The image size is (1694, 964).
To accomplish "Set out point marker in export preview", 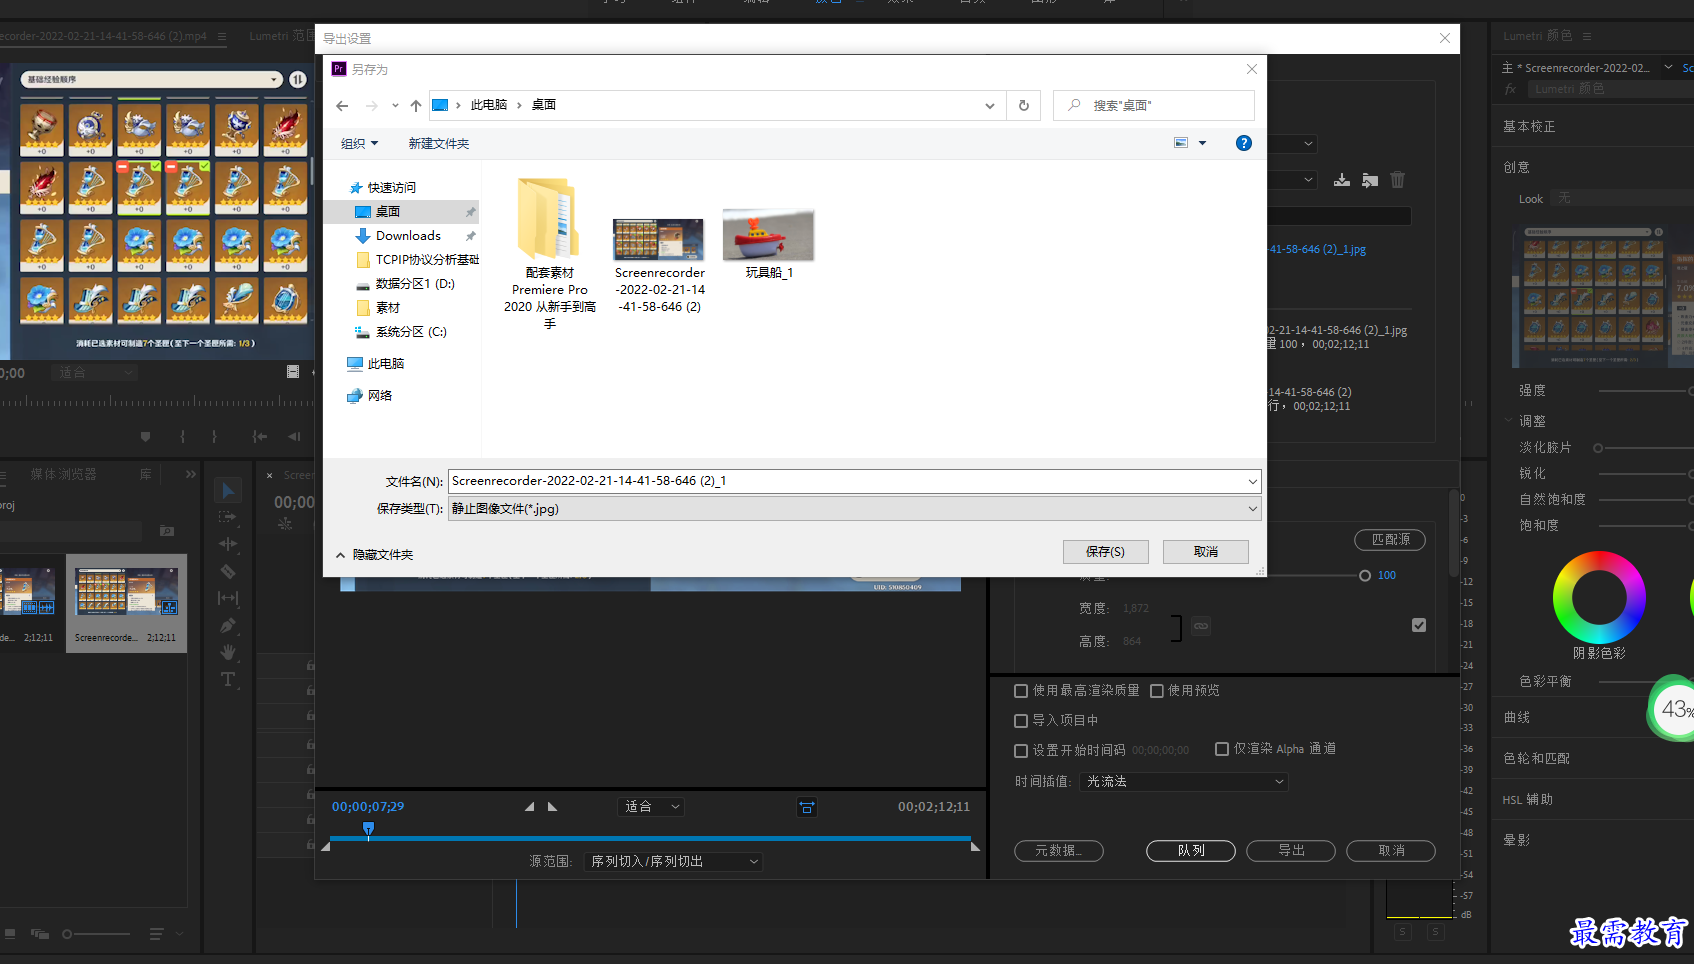I will tap(552, 807).
